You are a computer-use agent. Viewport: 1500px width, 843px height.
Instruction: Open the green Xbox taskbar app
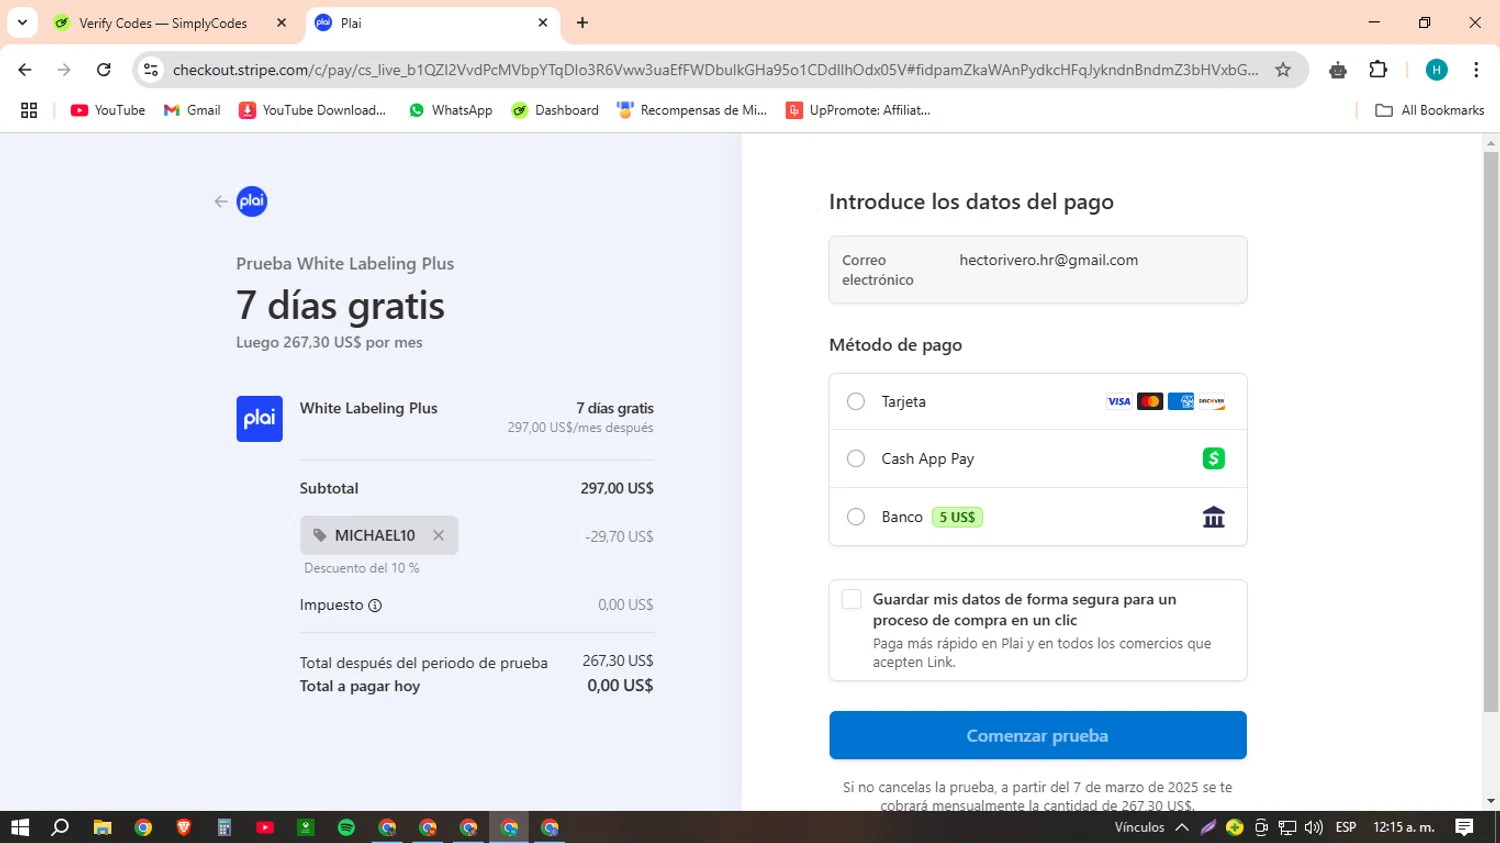[306, 827]
